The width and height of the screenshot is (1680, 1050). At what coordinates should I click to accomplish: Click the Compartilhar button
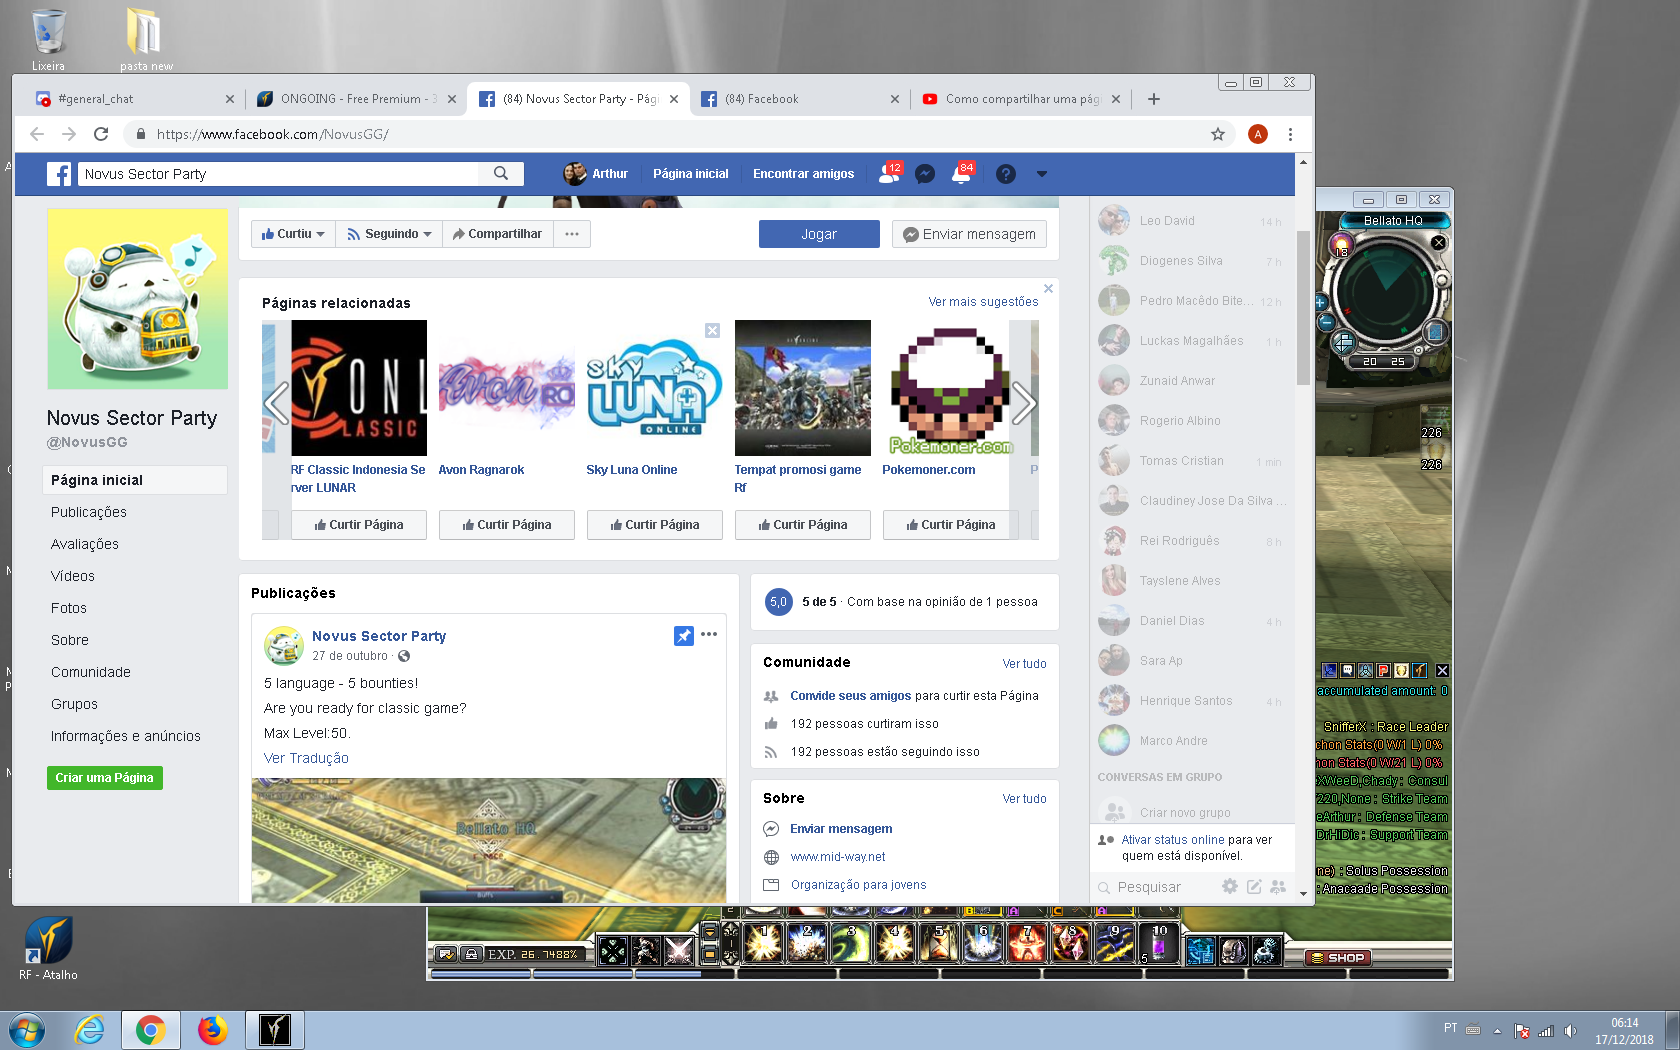click(x=497, y=234)
